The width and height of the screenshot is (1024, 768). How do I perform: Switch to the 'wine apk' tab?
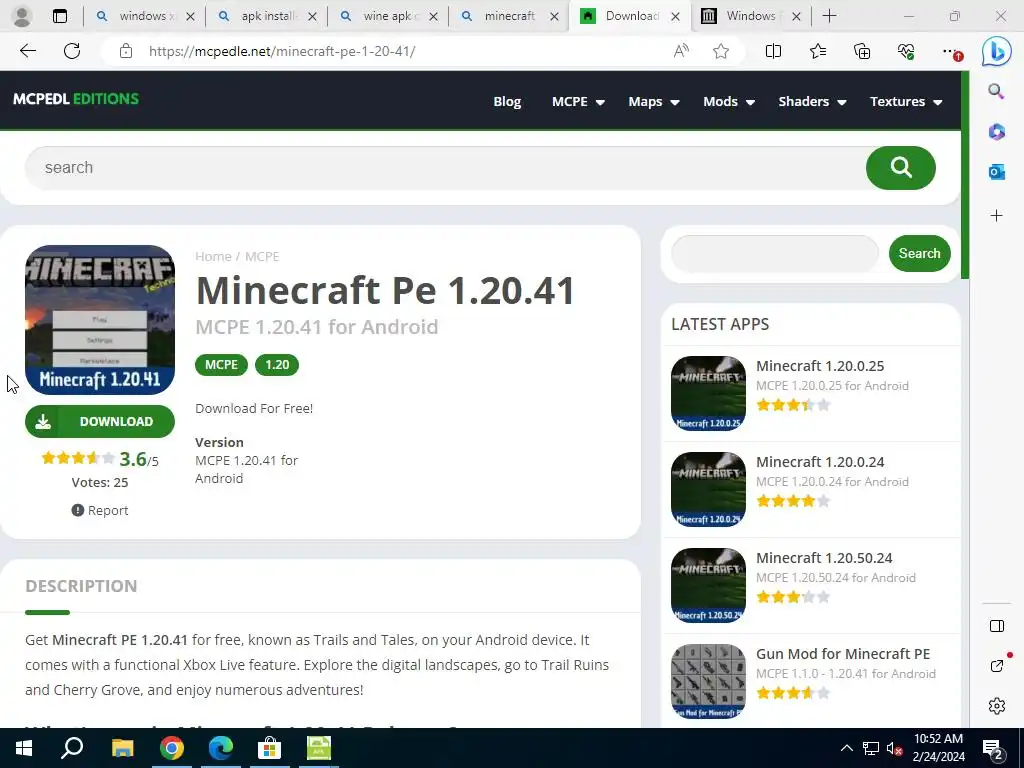click(x=388, y=16)
